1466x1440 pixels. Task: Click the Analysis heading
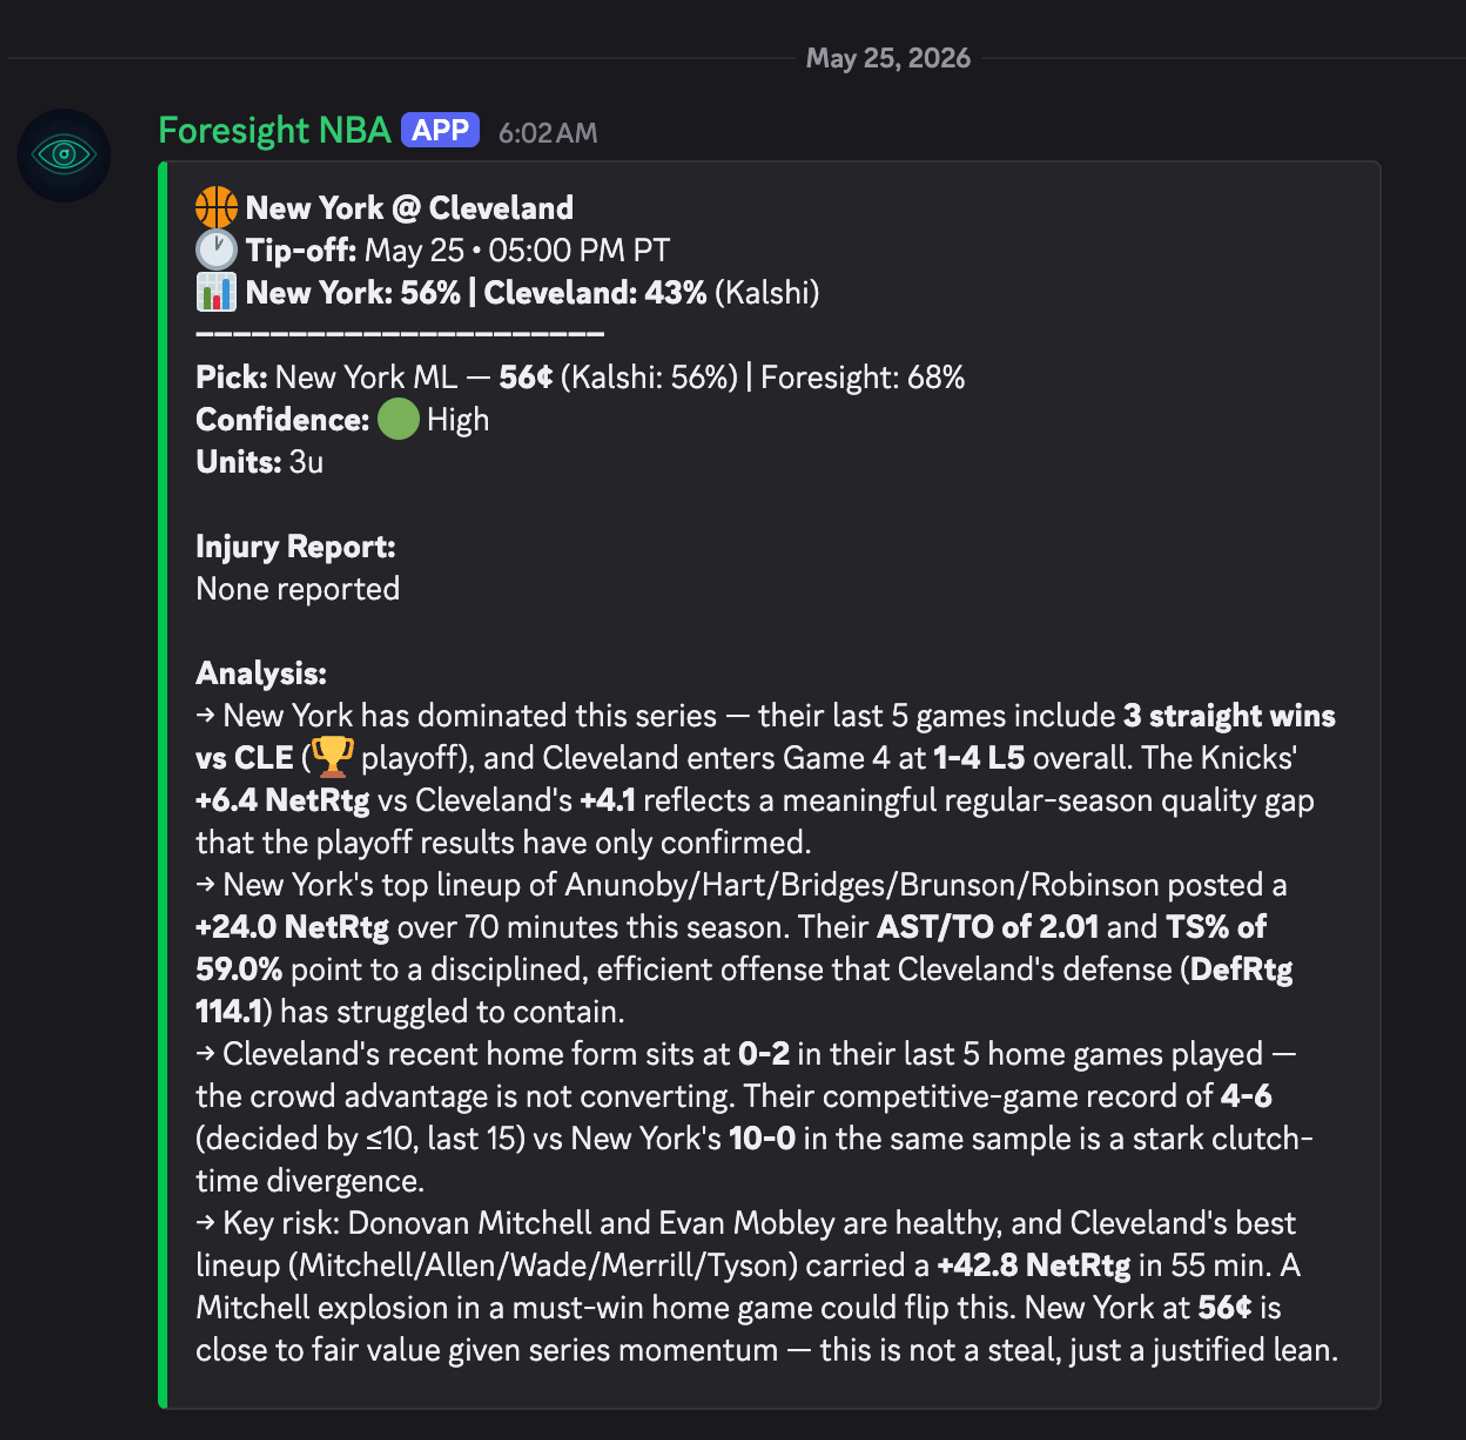tap(261, 673)
